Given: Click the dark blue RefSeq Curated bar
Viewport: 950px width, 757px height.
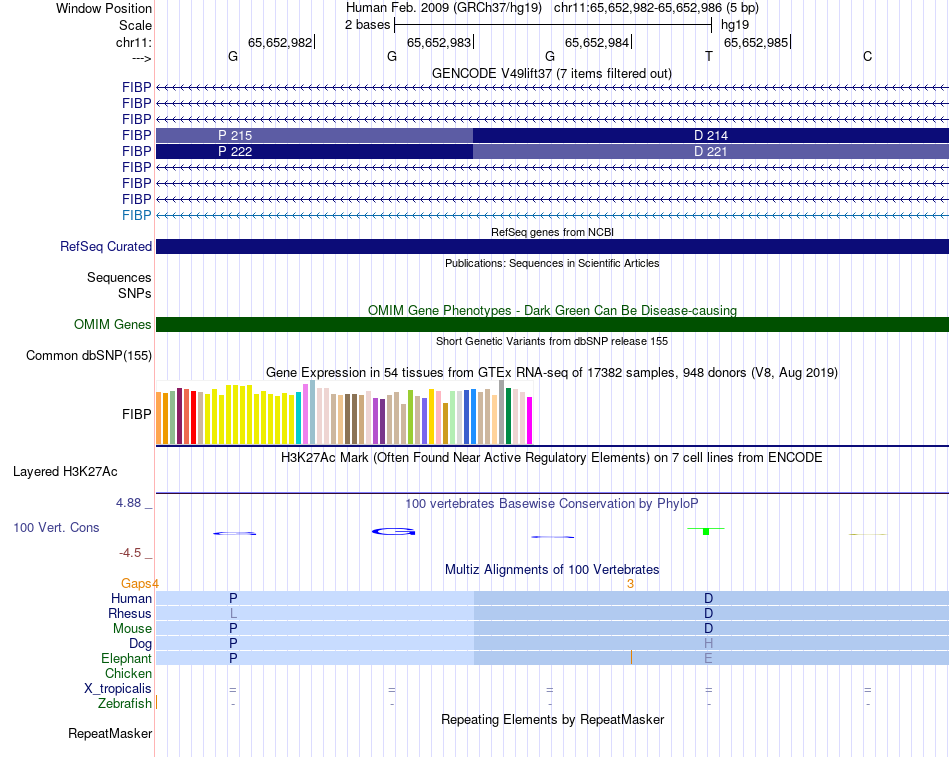Looking at the screenshot, I should [553, 246].
